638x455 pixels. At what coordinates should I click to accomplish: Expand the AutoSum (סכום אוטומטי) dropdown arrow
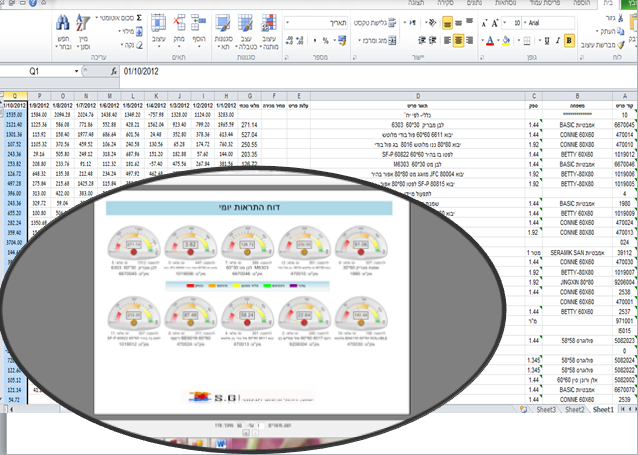(97, 18)
